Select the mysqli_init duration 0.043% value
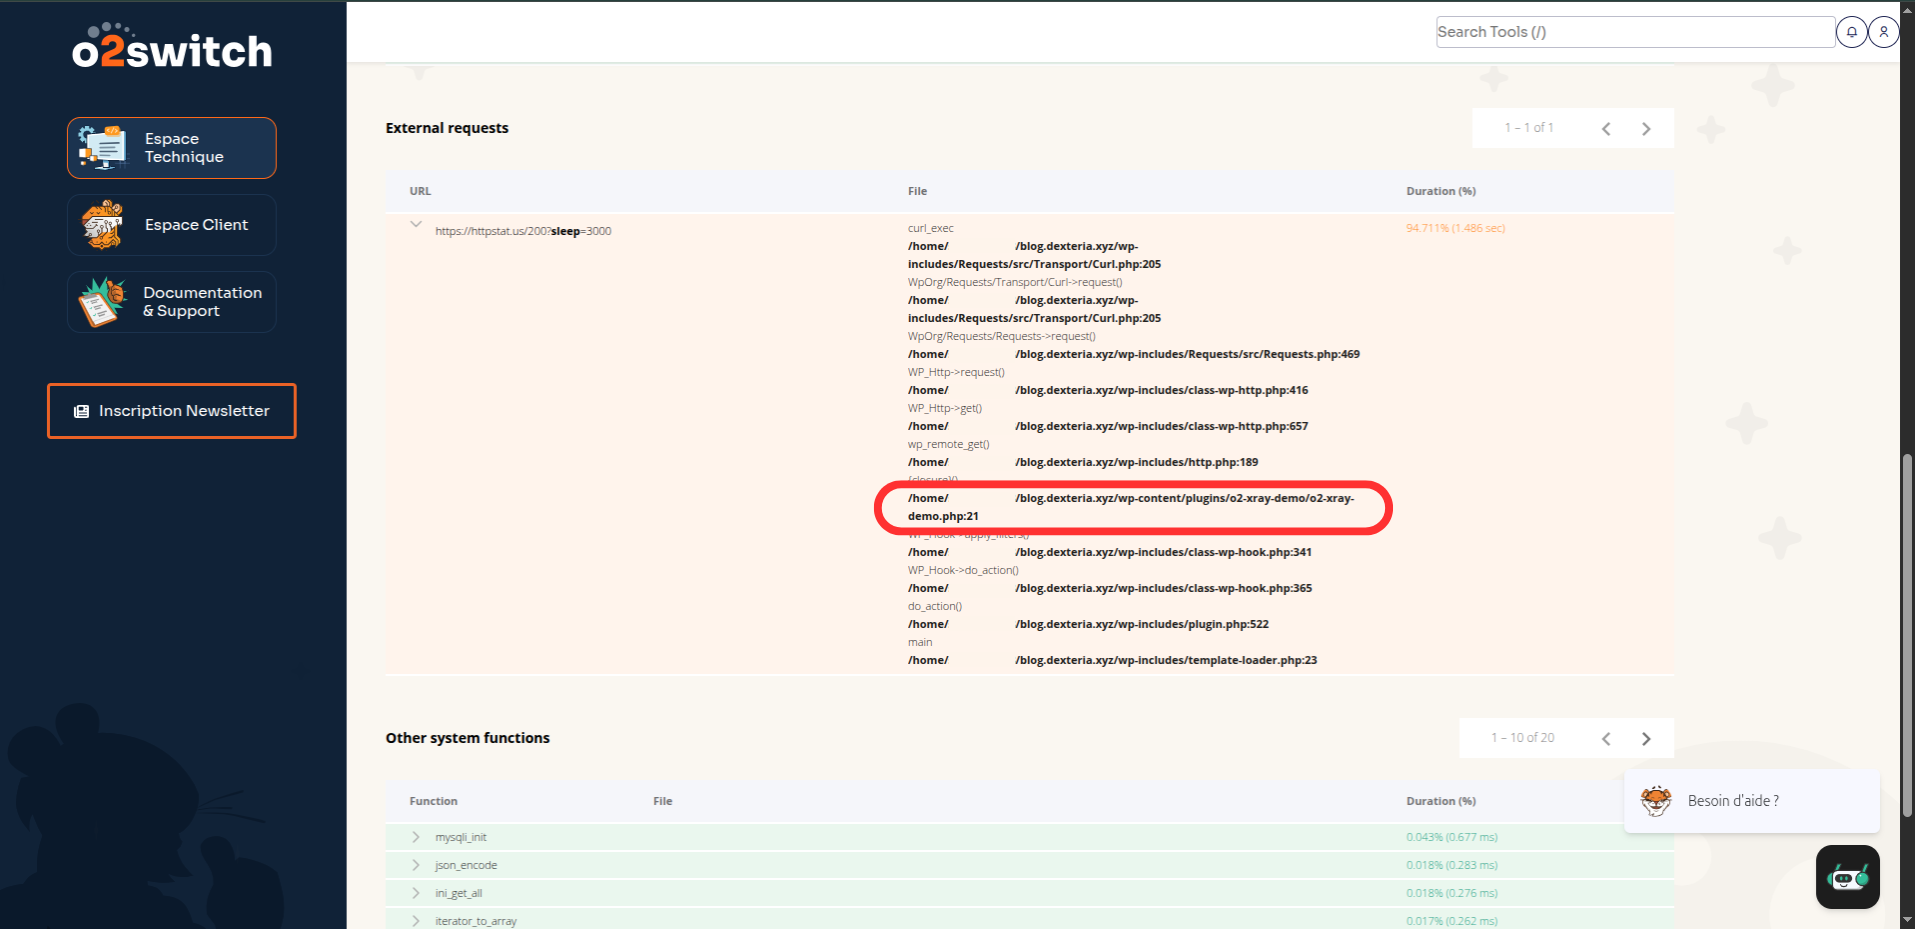The width and height of the screenshot is (1917, 929). (1452, 837)
